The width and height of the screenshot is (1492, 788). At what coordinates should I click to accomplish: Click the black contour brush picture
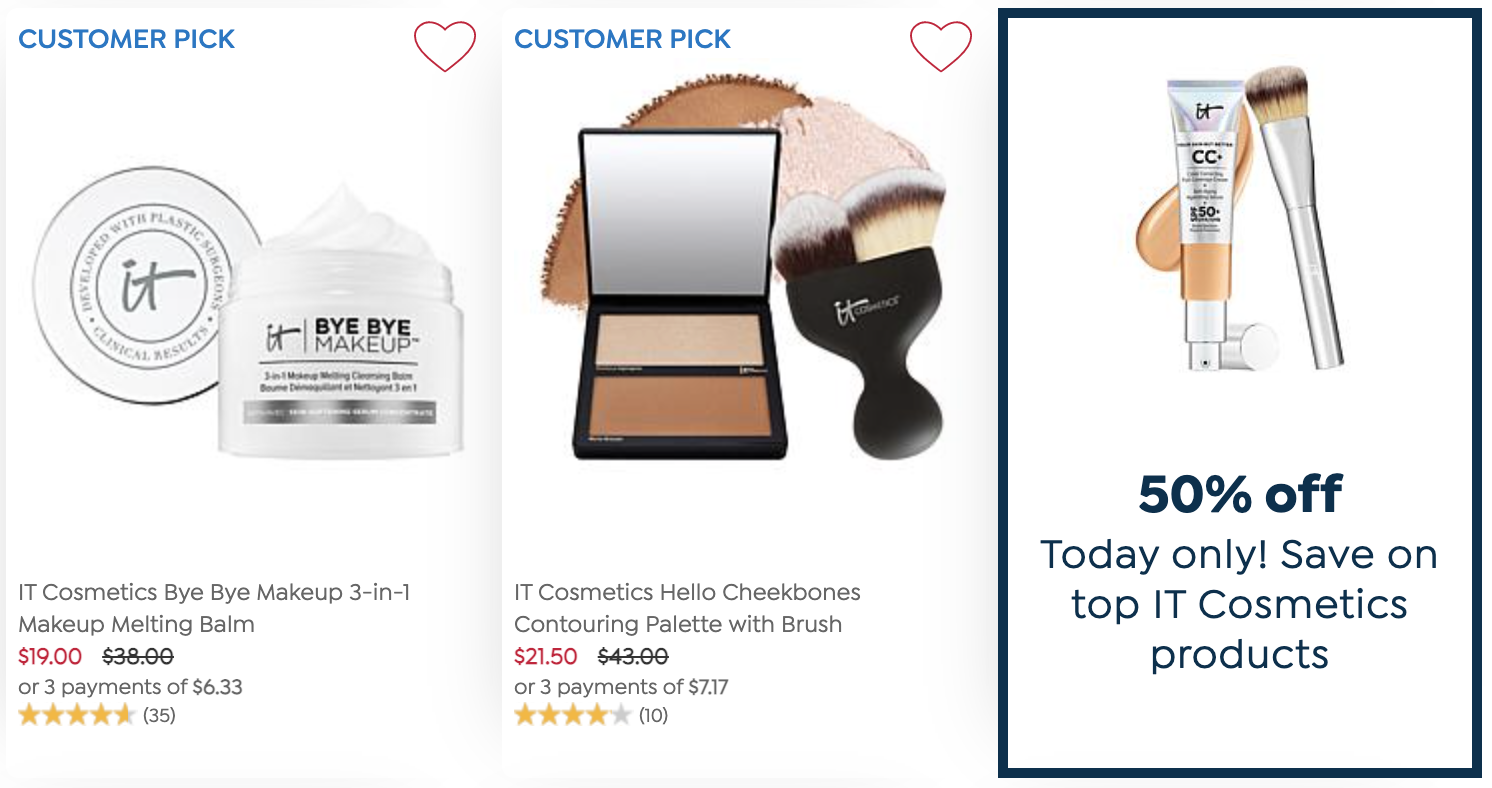click(861, 318)
